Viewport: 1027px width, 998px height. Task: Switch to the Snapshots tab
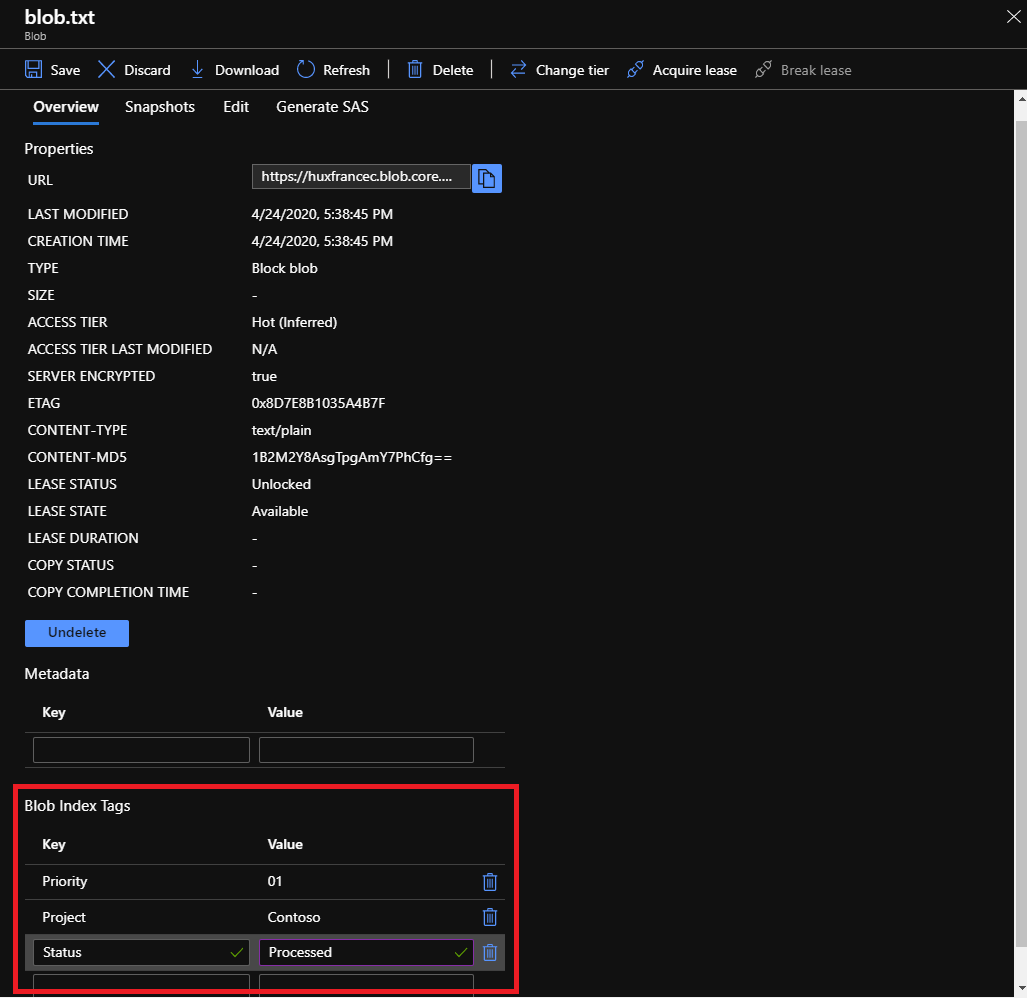160,107
